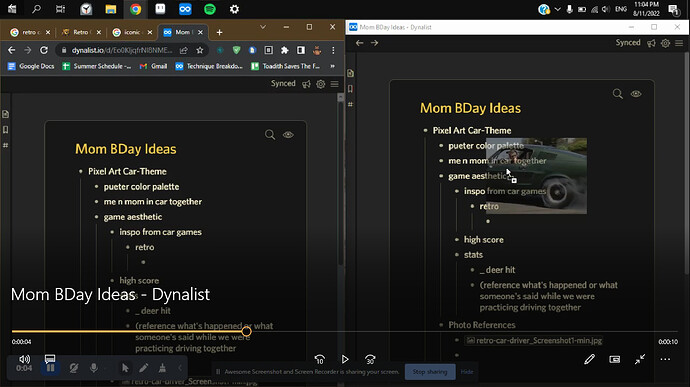Switch video player to mini view
This screenshot has height=387, width=690.
(615, 360)
